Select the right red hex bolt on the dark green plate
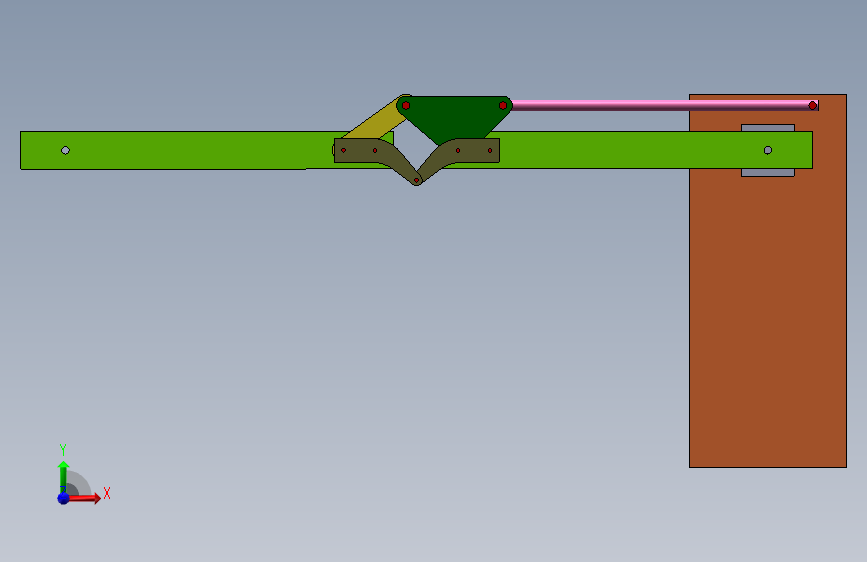Image resolution: width=867 pixels, height=562 pixels. pyautogui.click(x=503, y=105)
